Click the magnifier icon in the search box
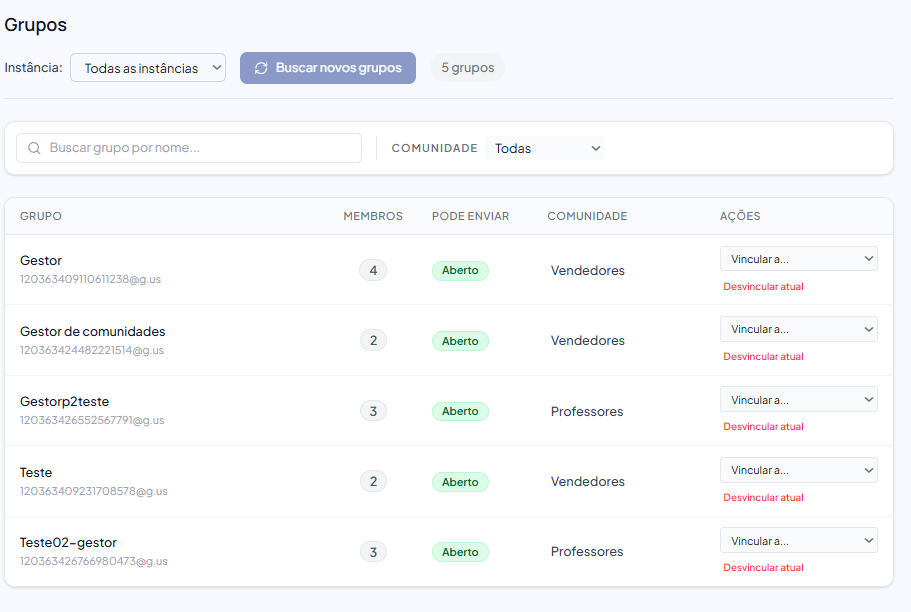The image size is (911, 612). tap(34, 148)
